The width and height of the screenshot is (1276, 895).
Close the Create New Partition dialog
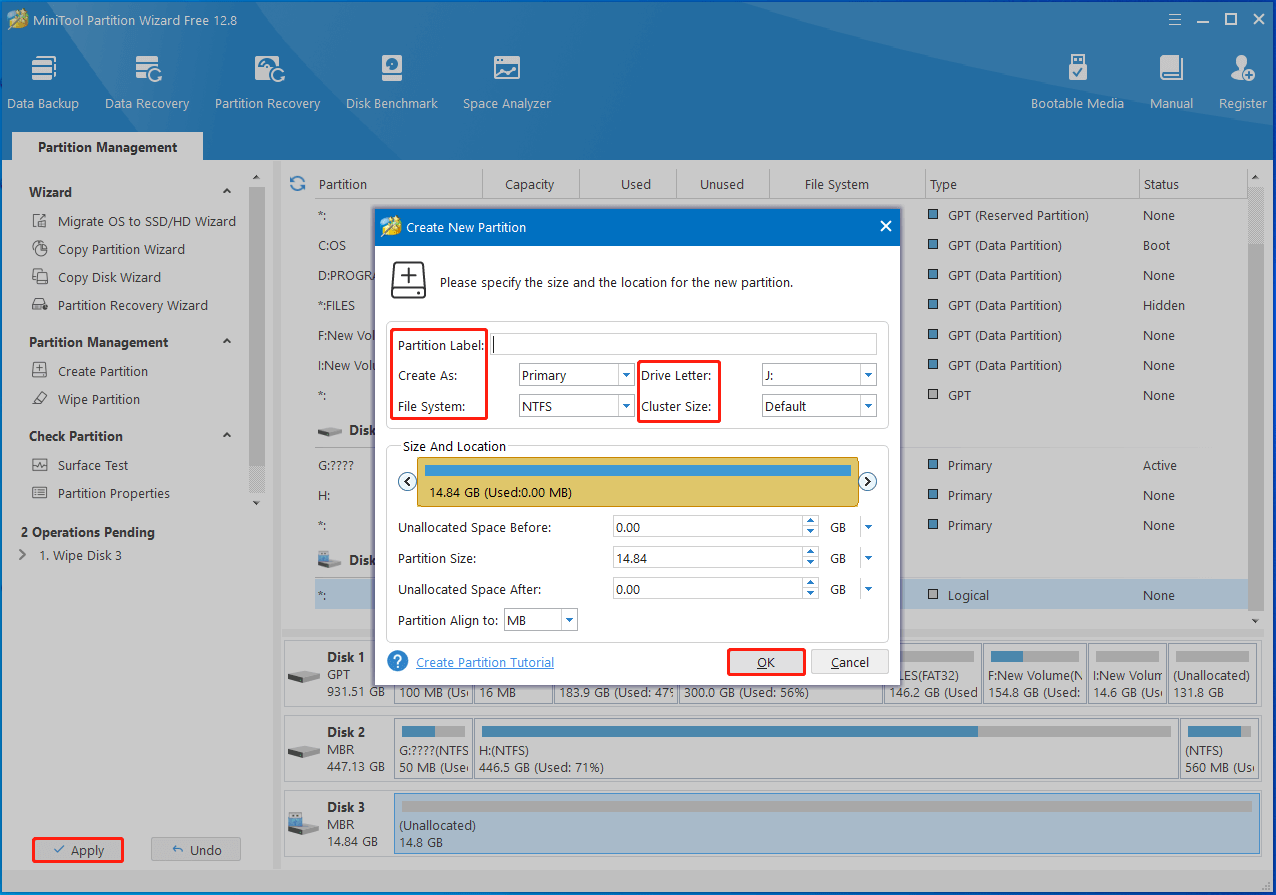[x=885, y=227]
